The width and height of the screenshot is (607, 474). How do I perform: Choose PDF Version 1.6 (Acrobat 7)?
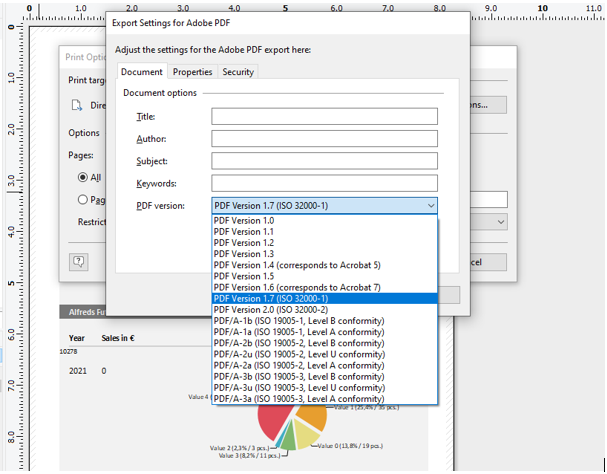pyautogui.click(x=324, y=287)
